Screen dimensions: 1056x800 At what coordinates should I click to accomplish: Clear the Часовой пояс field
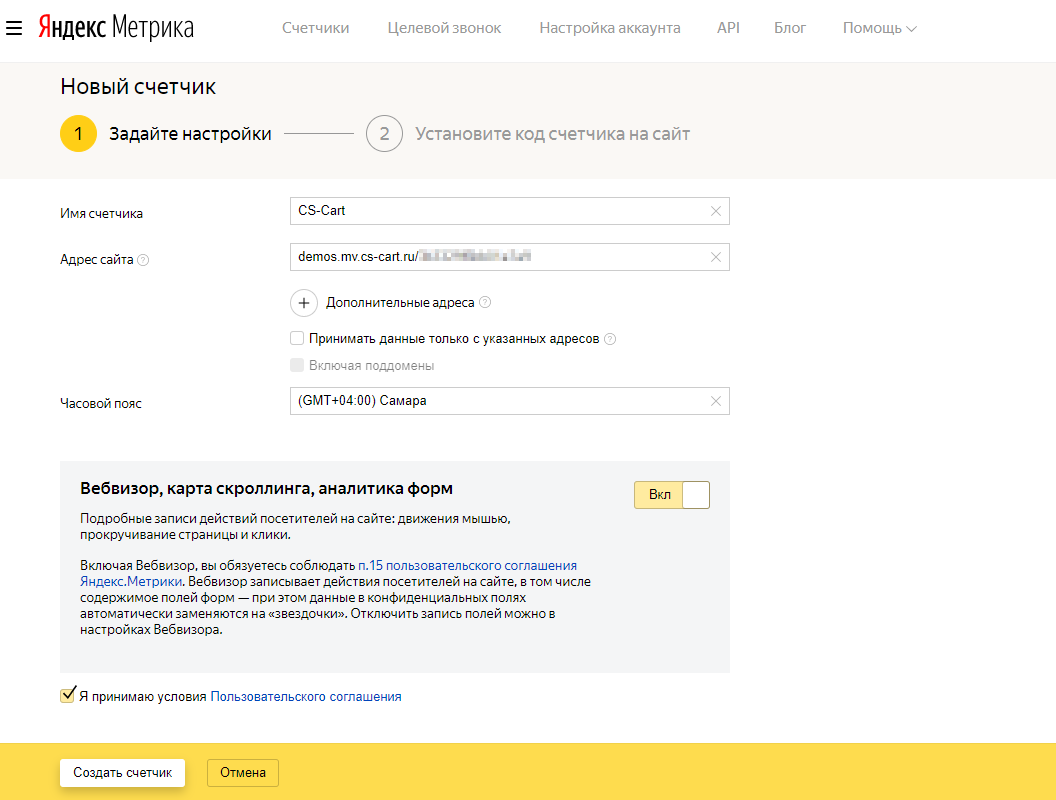[715, 401]
